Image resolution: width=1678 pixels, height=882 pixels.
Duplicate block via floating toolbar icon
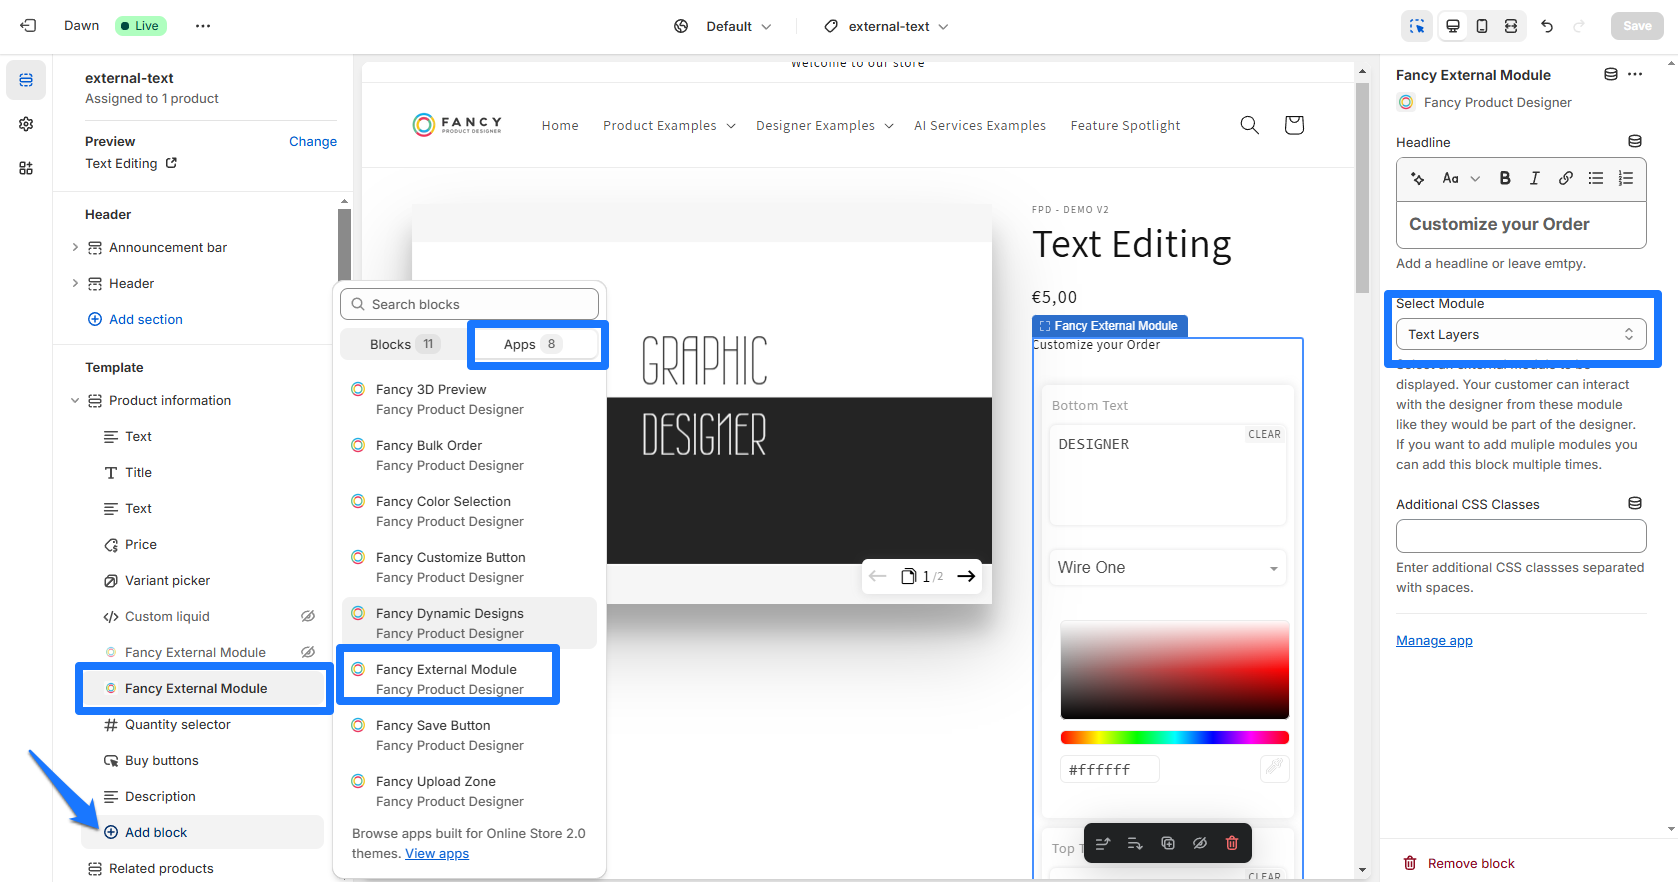(x=1168, y=843)
